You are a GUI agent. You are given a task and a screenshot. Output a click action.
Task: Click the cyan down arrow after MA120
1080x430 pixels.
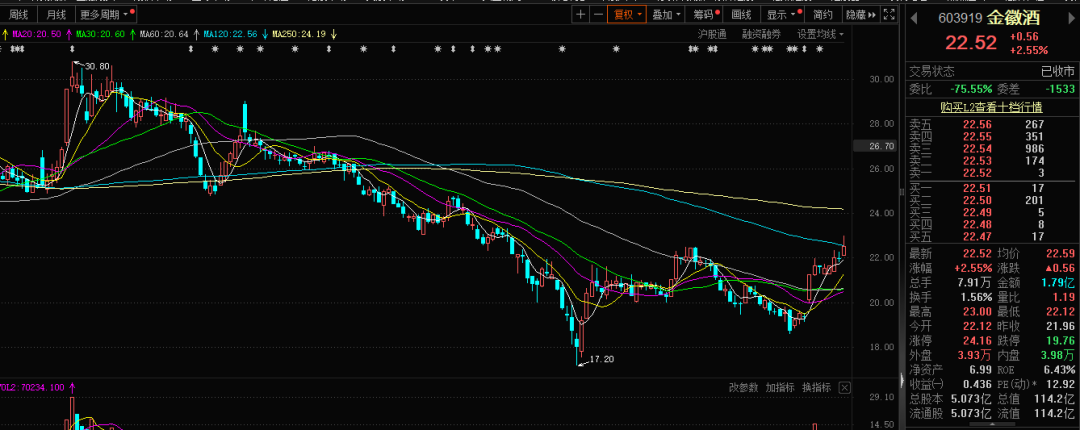coord(264,34)
